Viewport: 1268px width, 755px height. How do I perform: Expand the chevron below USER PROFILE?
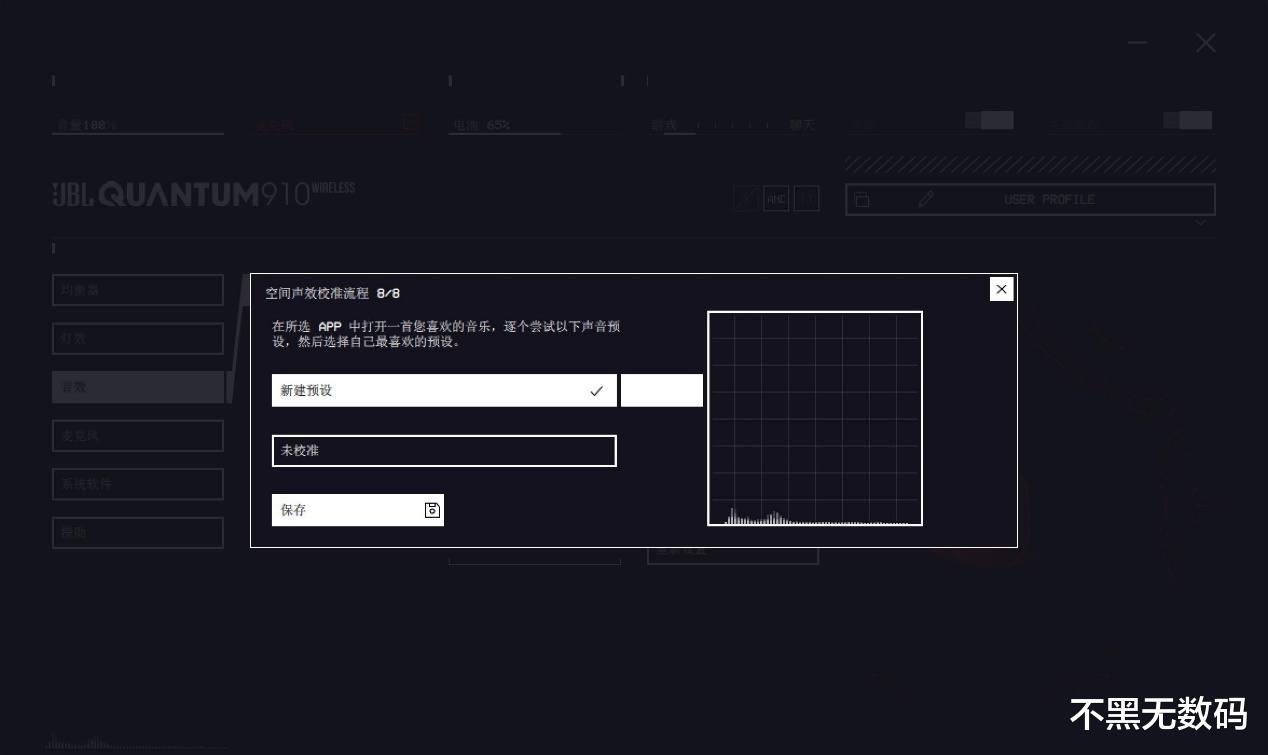point(1198,222)
